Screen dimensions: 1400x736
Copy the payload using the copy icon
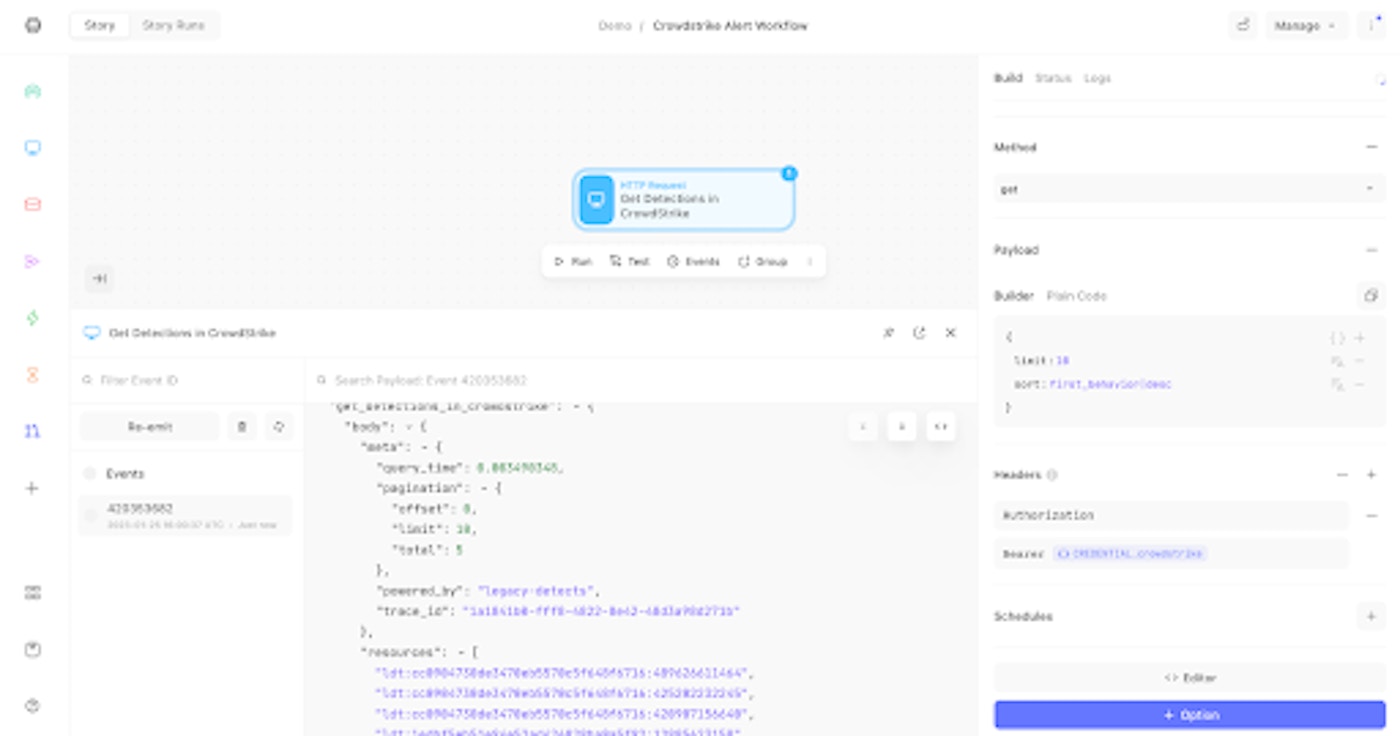click(x=1370, y=296)
